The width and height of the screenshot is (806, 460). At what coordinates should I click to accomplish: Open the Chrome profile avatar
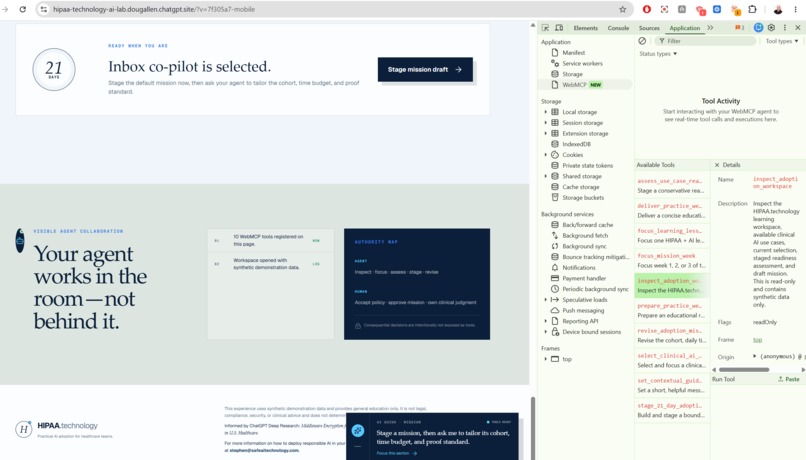tap(778, 9)
